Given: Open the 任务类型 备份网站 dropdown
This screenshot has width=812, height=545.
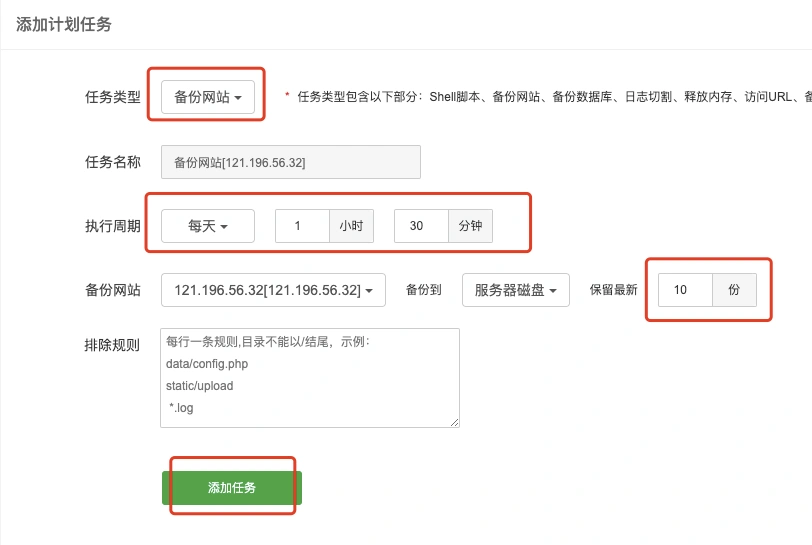Looking at the screenshot, I should point(208,97).
